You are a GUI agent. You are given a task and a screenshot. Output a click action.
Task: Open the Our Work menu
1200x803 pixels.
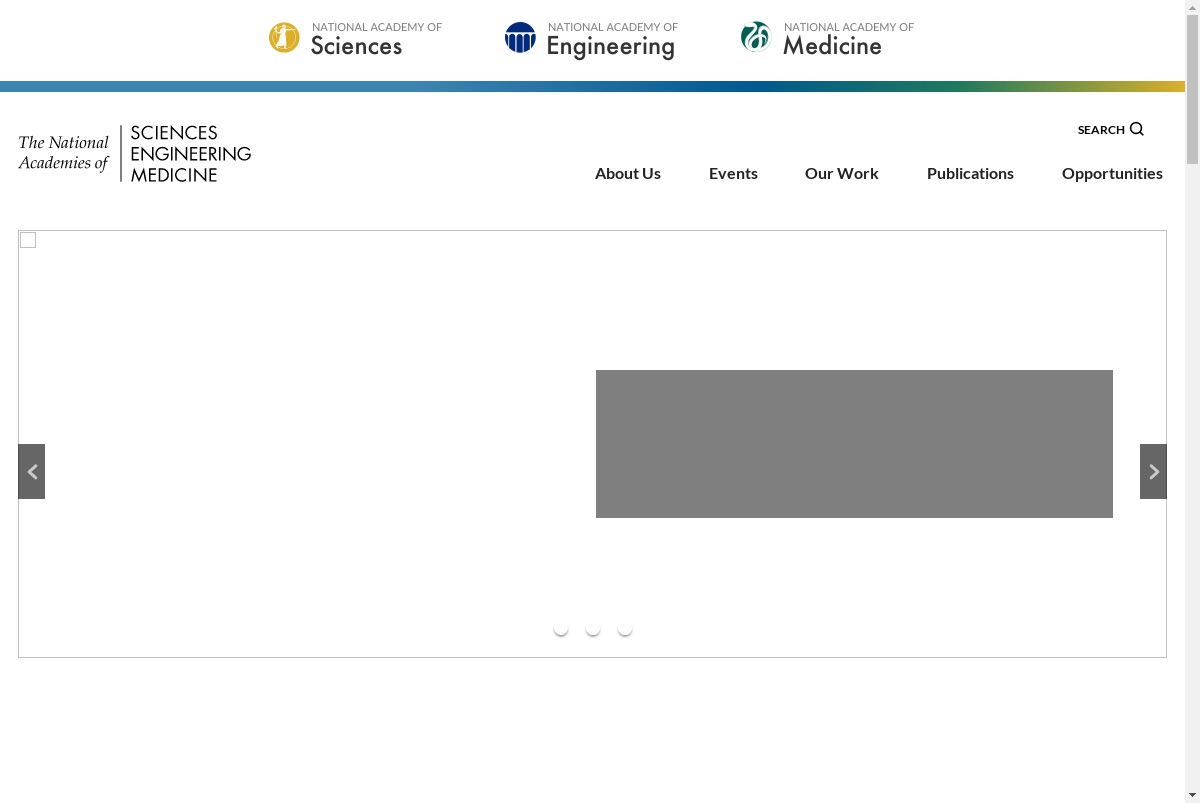click(x=842, y=173)
